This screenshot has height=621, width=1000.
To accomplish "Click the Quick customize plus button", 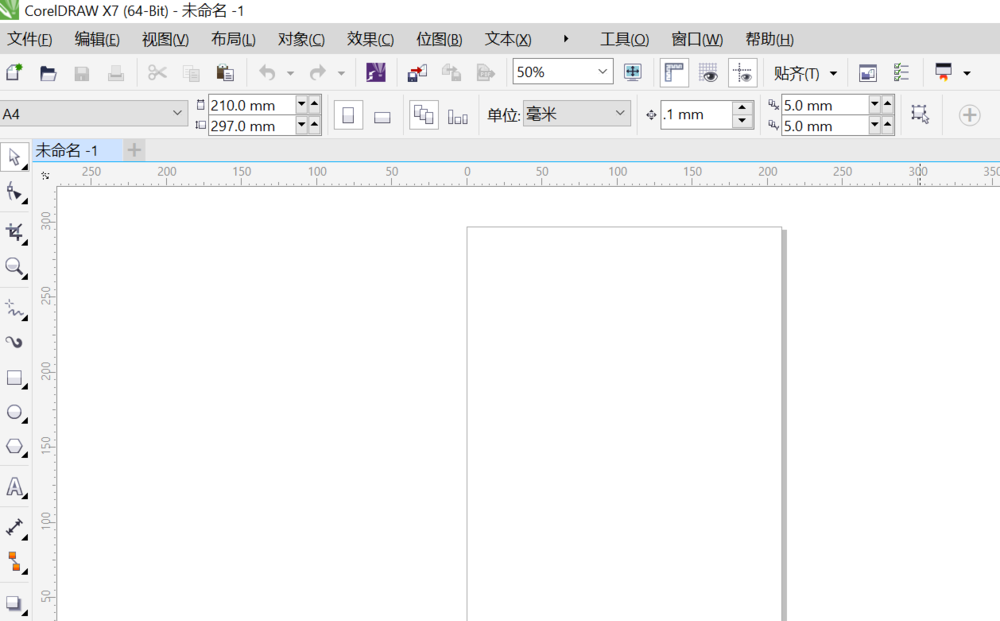I will (x=969, y=115).
